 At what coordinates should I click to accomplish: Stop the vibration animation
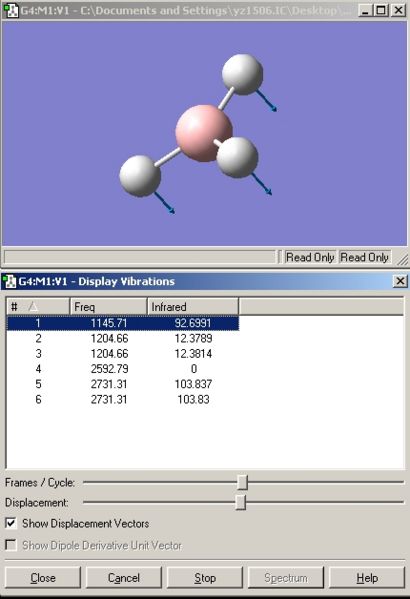205,578
